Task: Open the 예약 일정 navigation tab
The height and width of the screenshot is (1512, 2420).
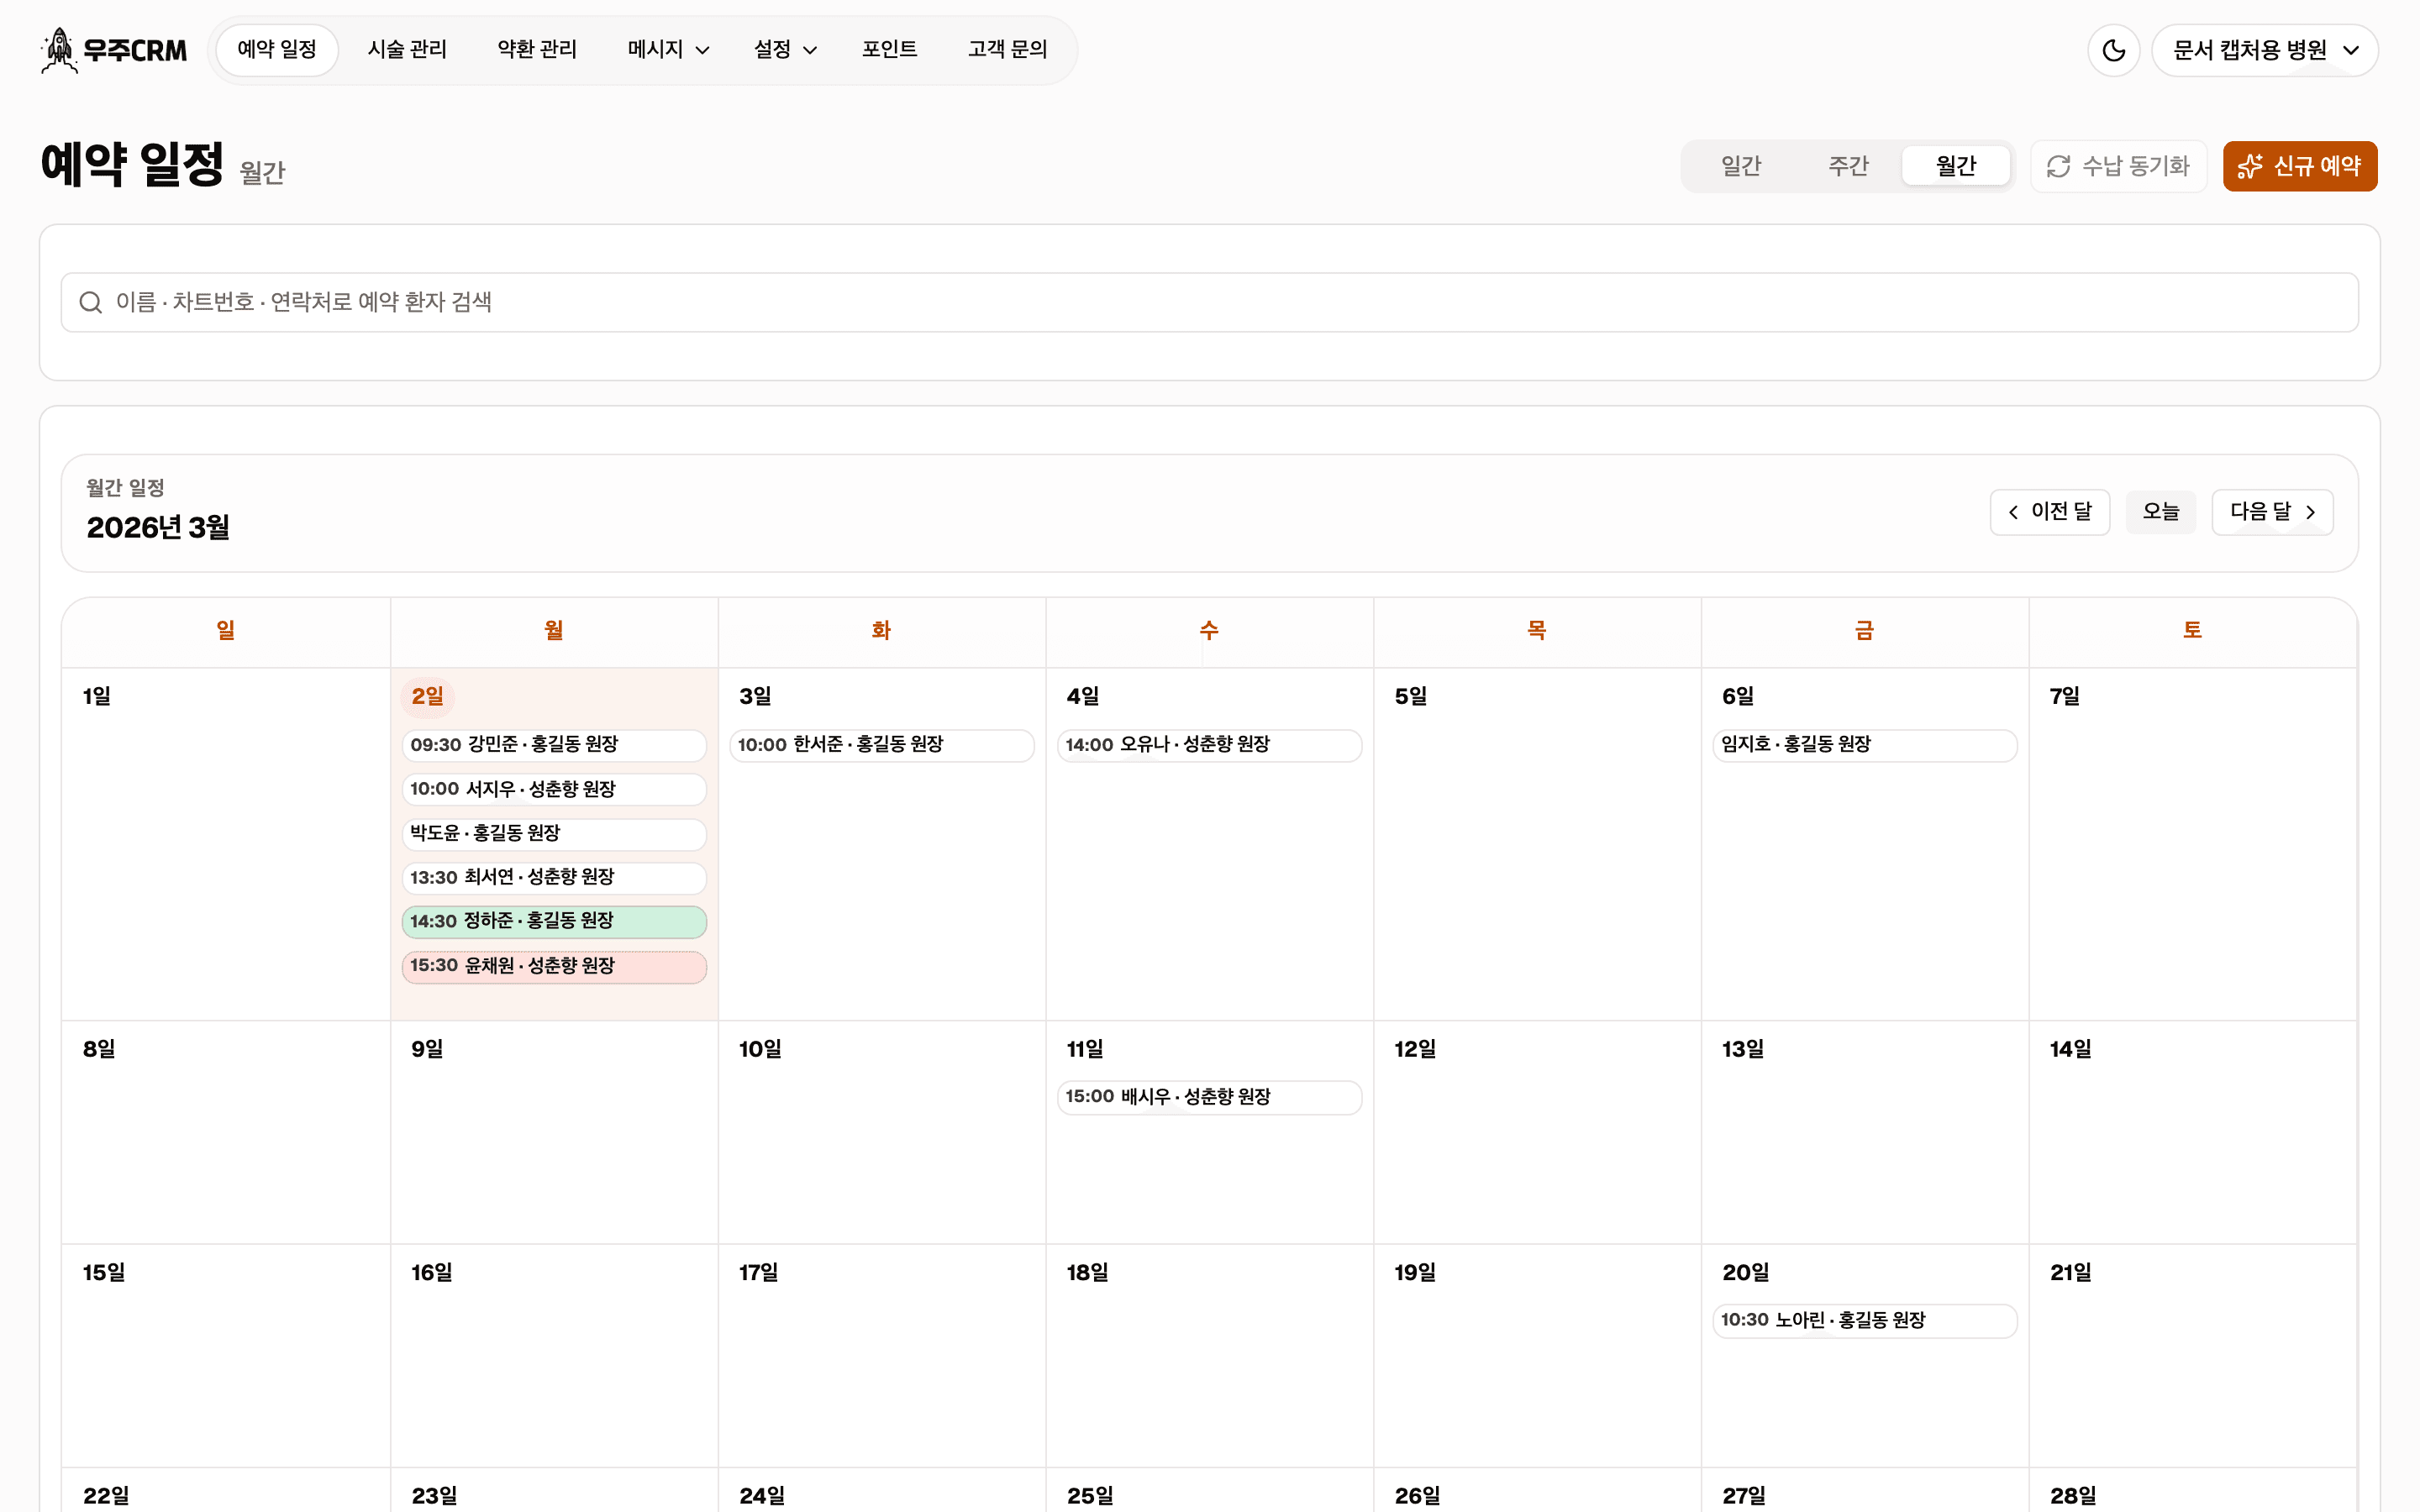Action: pyautogui.click(x=277, y=50)
